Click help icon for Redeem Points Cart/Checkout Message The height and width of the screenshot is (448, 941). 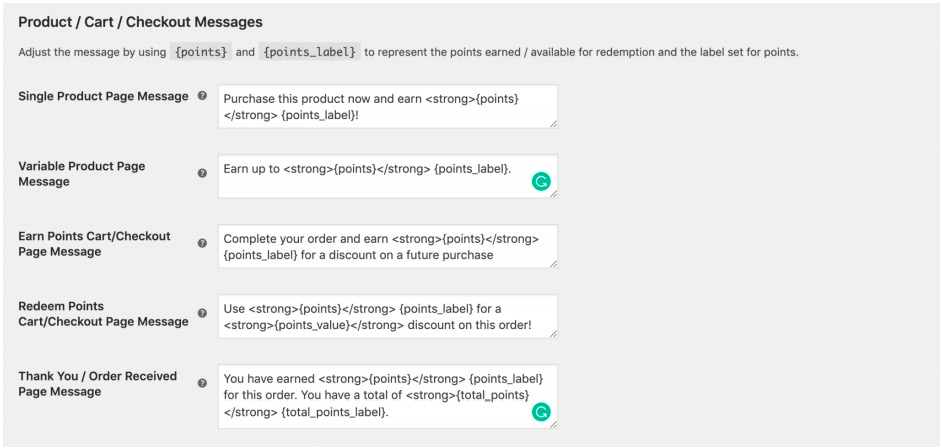click(203, 313)
